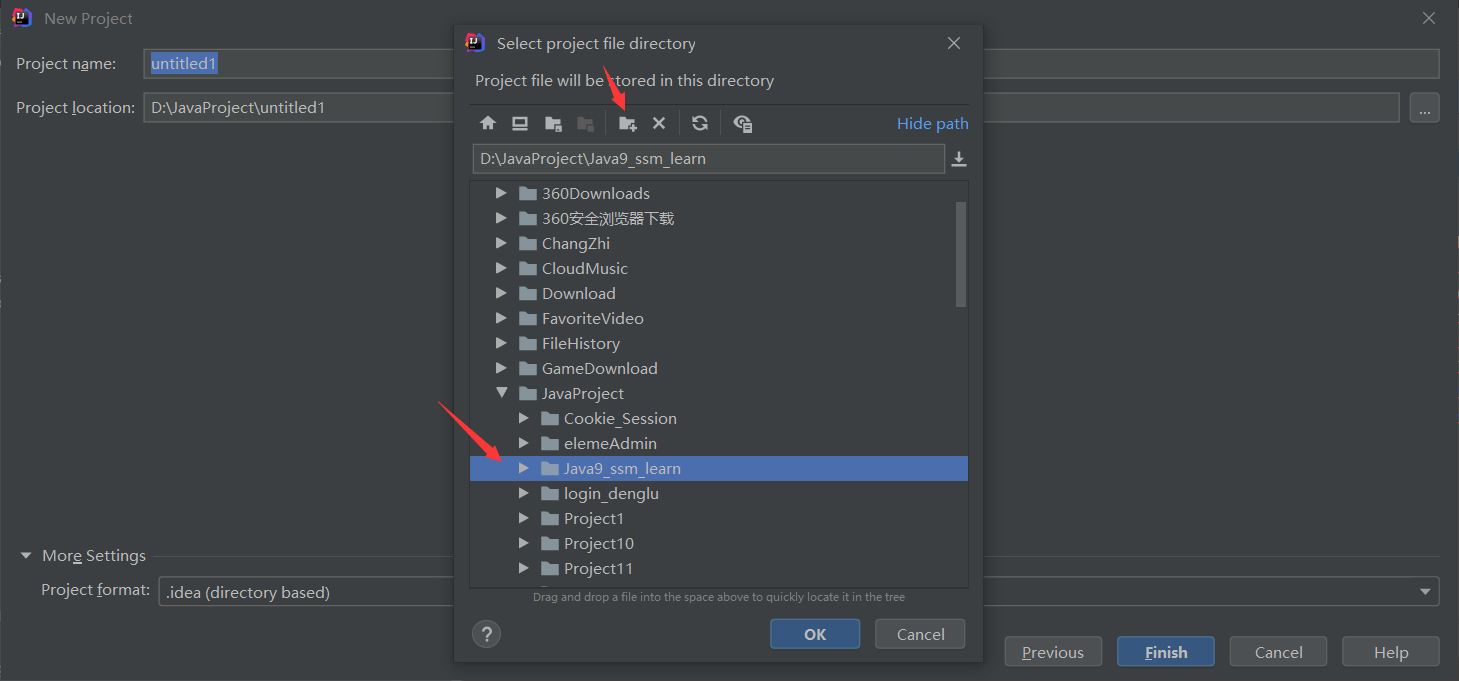Refresh the directory tree
The height and width of the screenshot is (681, 1459).
700,123
